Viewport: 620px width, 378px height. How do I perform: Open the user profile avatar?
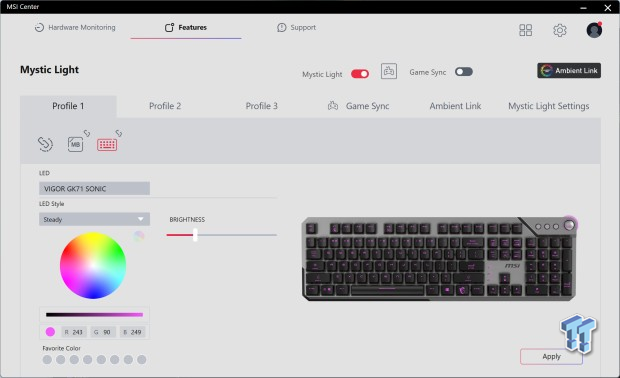coord(594,30)
